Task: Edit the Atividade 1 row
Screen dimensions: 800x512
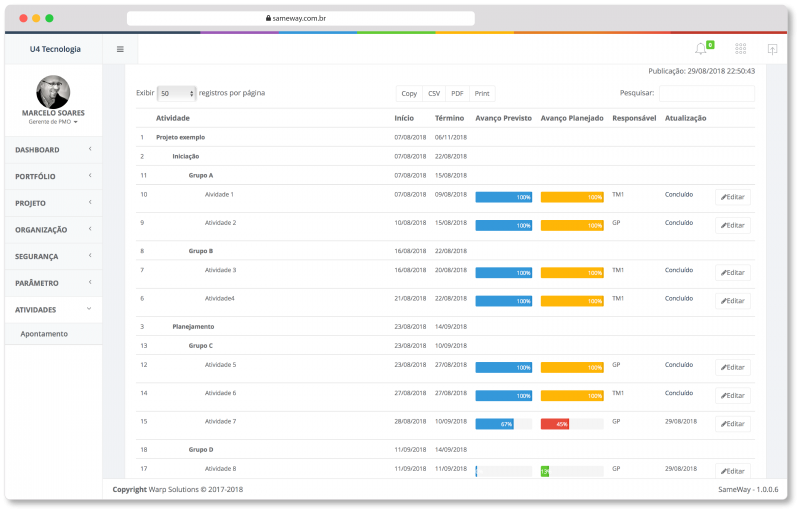Action: (x=733, y=198)
